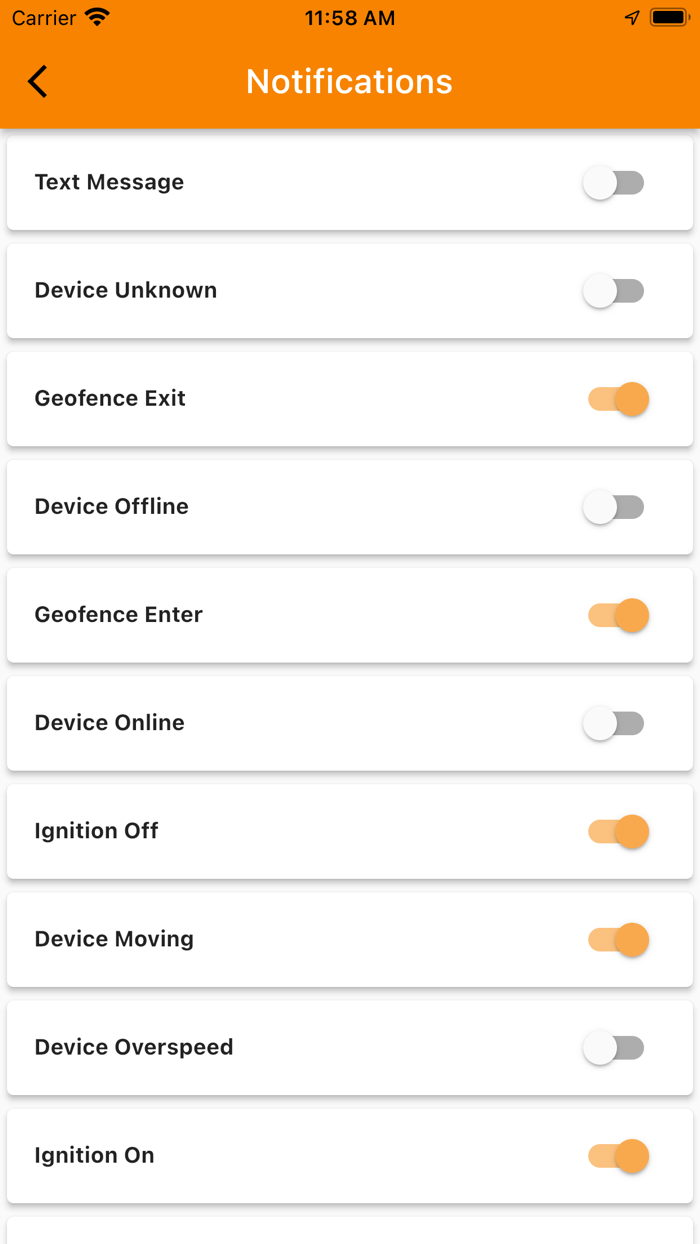Tap the Carrier label in status bar
700x1244 pixels.
44,18
